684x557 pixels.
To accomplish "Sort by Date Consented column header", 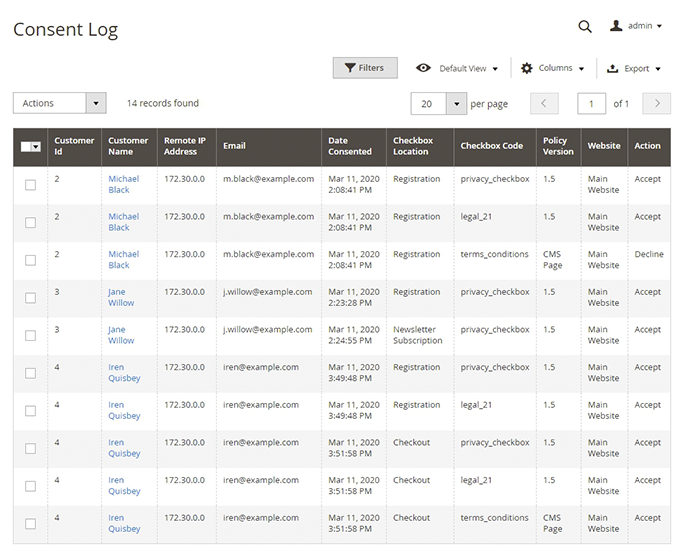I will click(349, 146).
